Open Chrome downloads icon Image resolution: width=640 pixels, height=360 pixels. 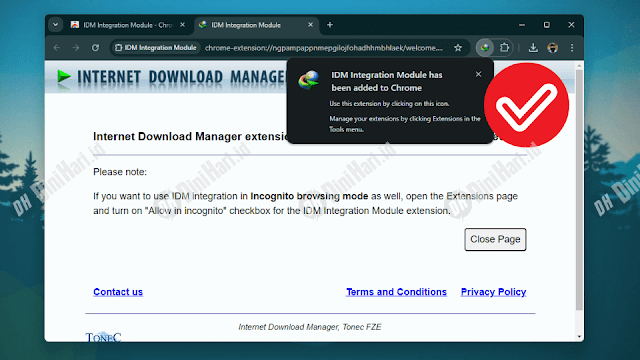coord(533,48)
